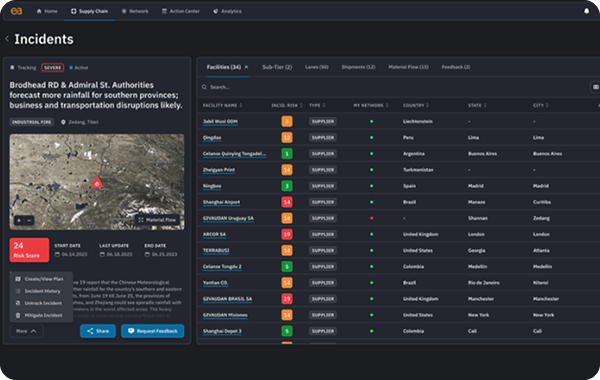Click the share icon on the Share button
This screenshot has height=380, width=600.
(90, 331)
